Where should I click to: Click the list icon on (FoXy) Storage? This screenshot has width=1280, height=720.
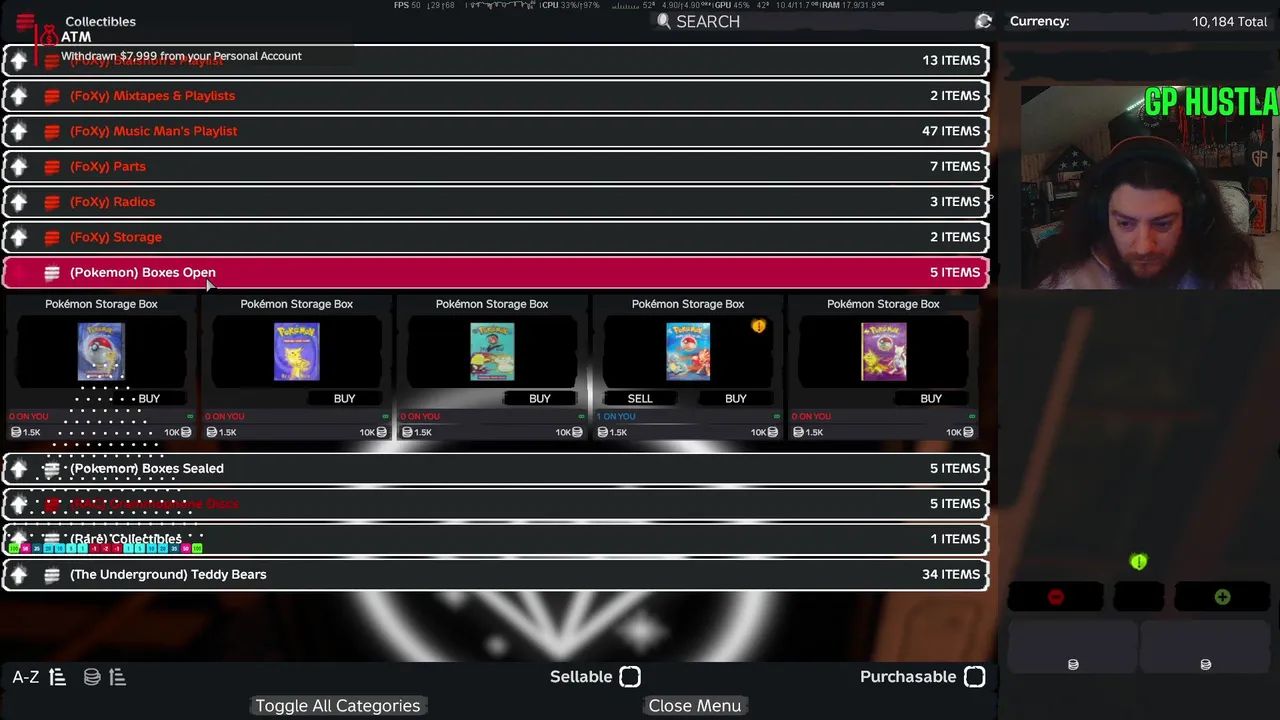pyautogui.click(x=52, y=237)
